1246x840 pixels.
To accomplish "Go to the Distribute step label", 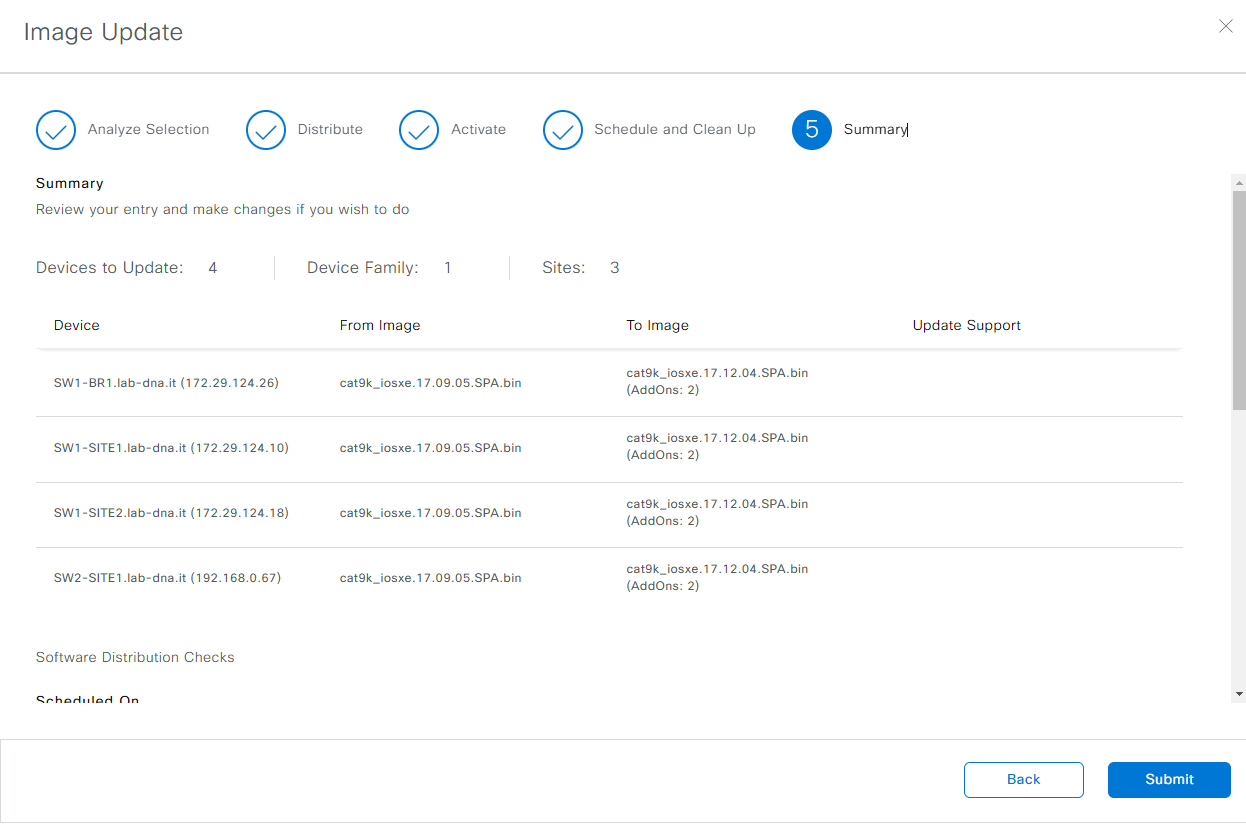I will click(330, 129).
